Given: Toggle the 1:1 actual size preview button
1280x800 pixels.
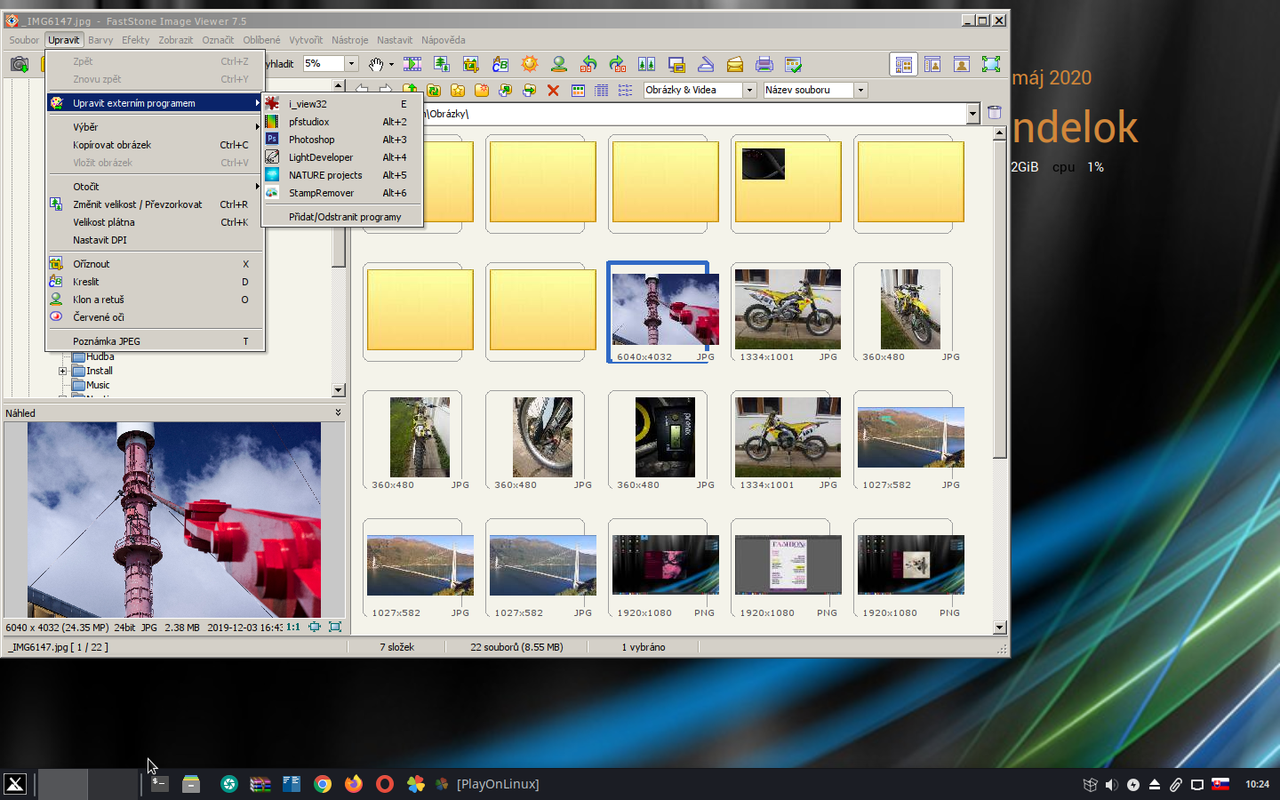Looking at the screenshot, I should click(294, 627).
